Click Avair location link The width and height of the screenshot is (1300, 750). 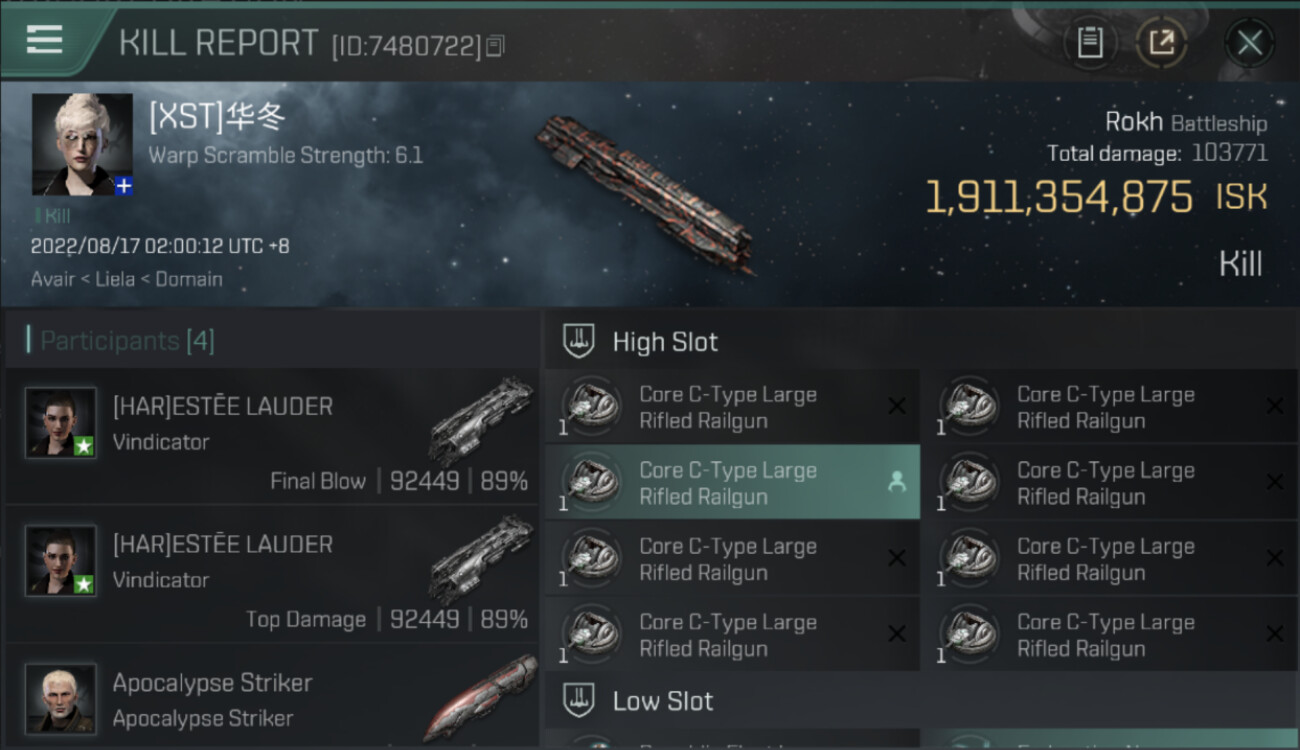pos(52,279)
